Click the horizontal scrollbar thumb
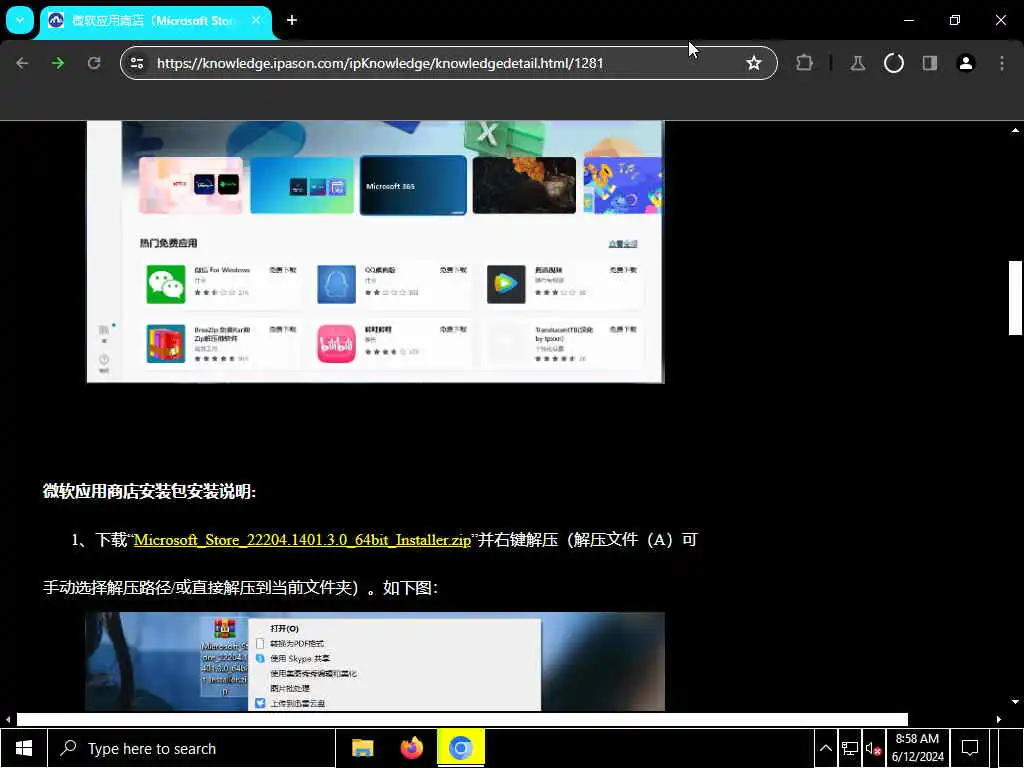The height and width of the screenshot is (768, 1024). point(462,719)
